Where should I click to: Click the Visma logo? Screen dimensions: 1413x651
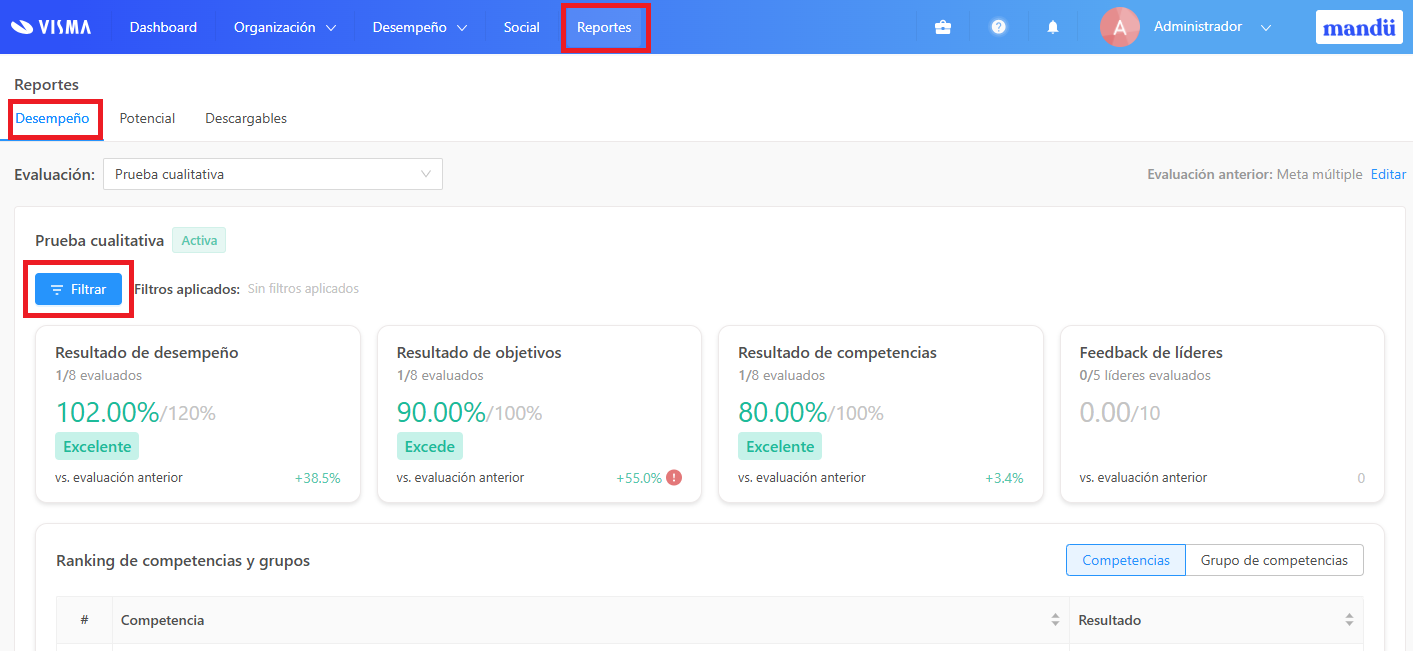51,27
